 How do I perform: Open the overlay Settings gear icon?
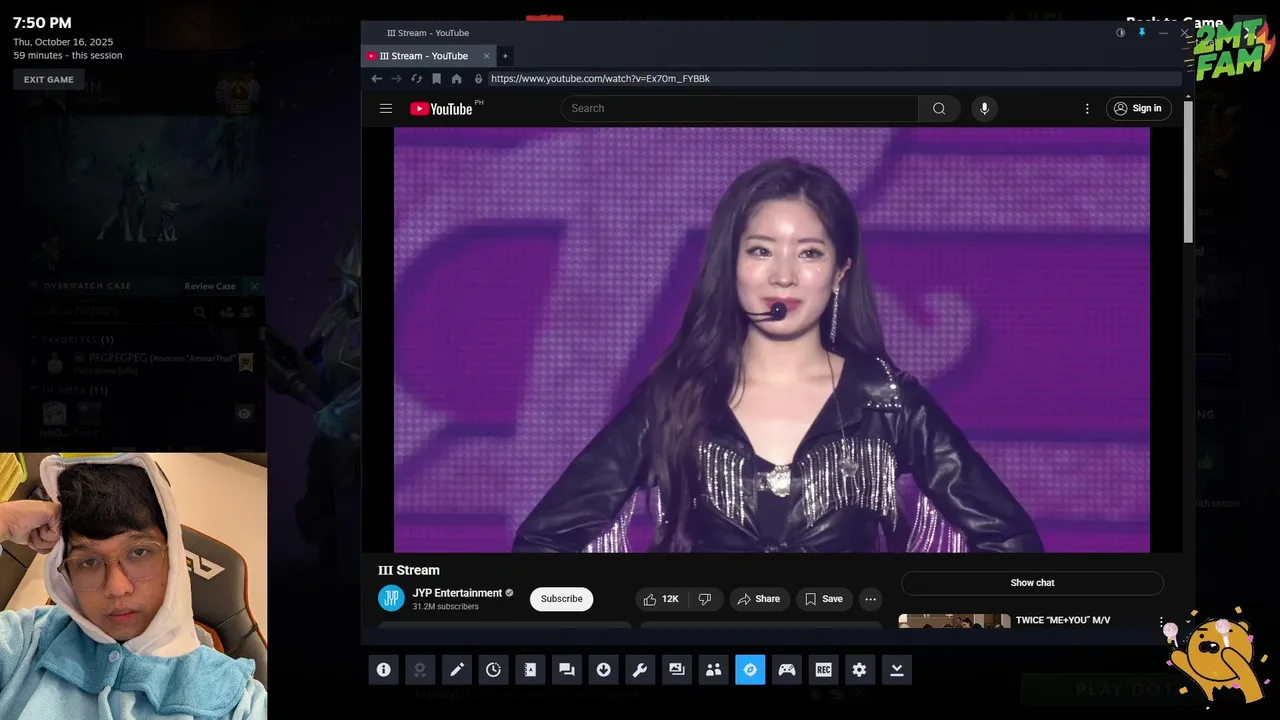click(860, 670)
